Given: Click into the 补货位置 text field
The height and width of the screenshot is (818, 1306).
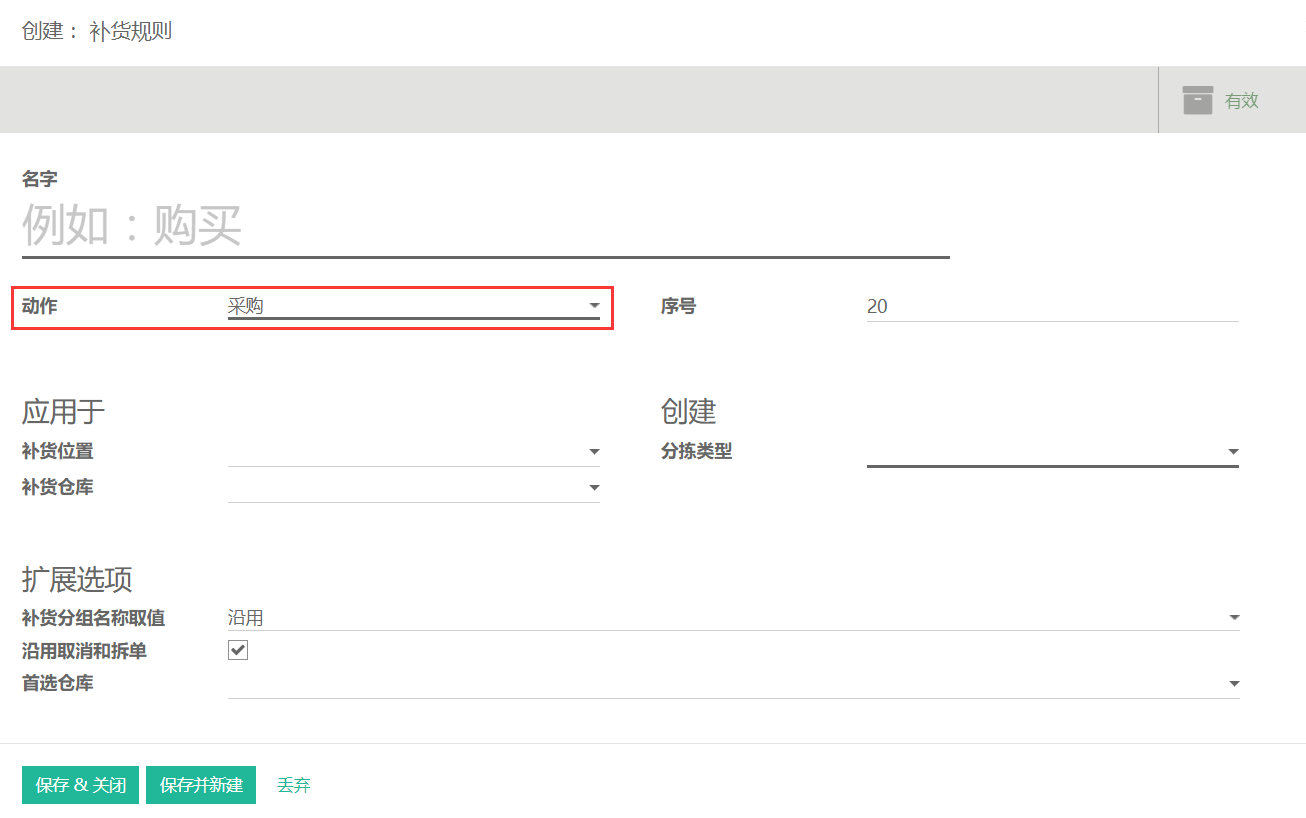Looking at the screenshot, I should [x=406, y=452].
